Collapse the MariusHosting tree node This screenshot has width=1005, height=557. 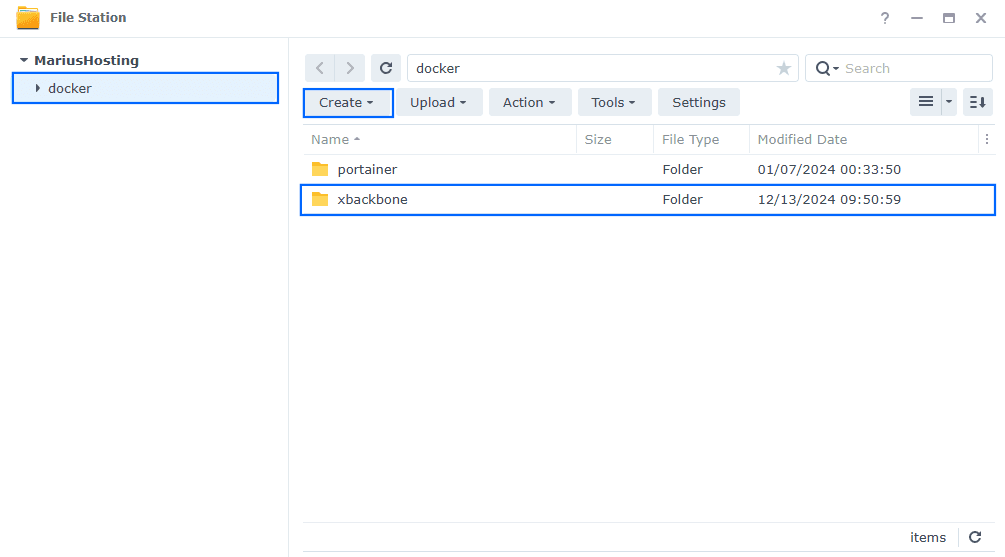[x=24, y=60]
